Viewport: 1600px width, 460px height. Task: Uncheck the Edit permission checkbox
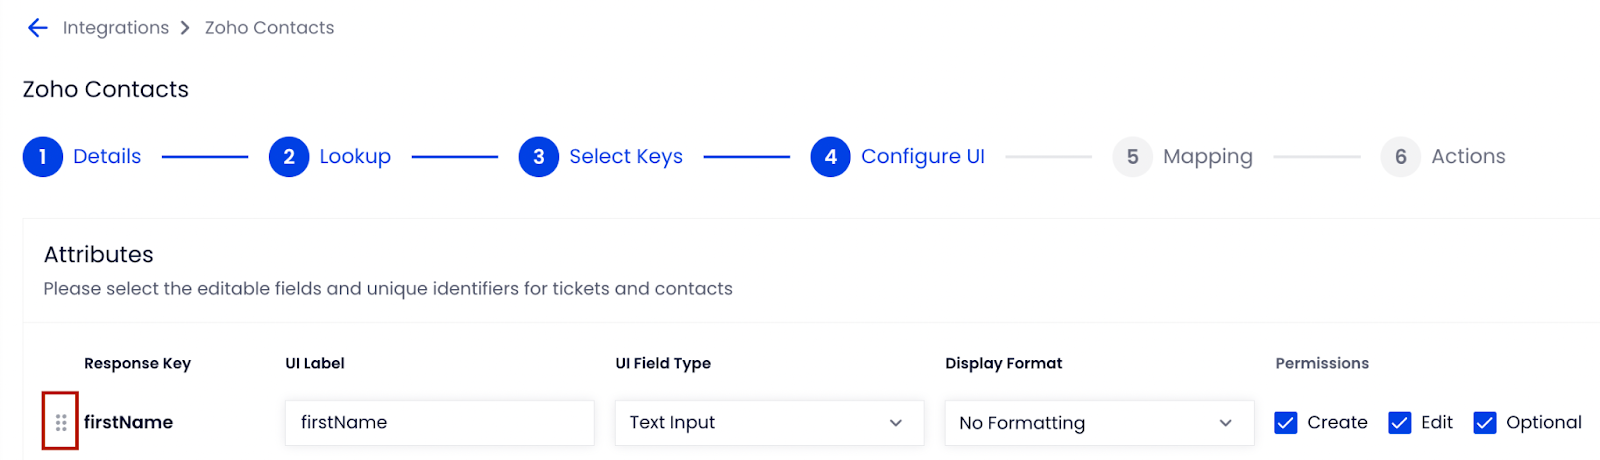tap(1400, 423)
